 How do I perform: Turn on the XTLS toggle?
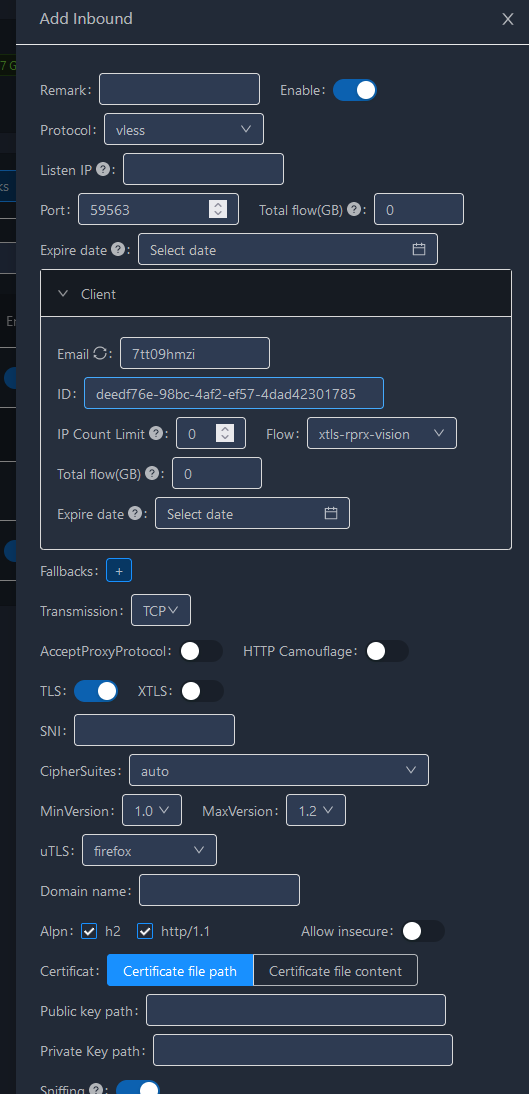202,691
